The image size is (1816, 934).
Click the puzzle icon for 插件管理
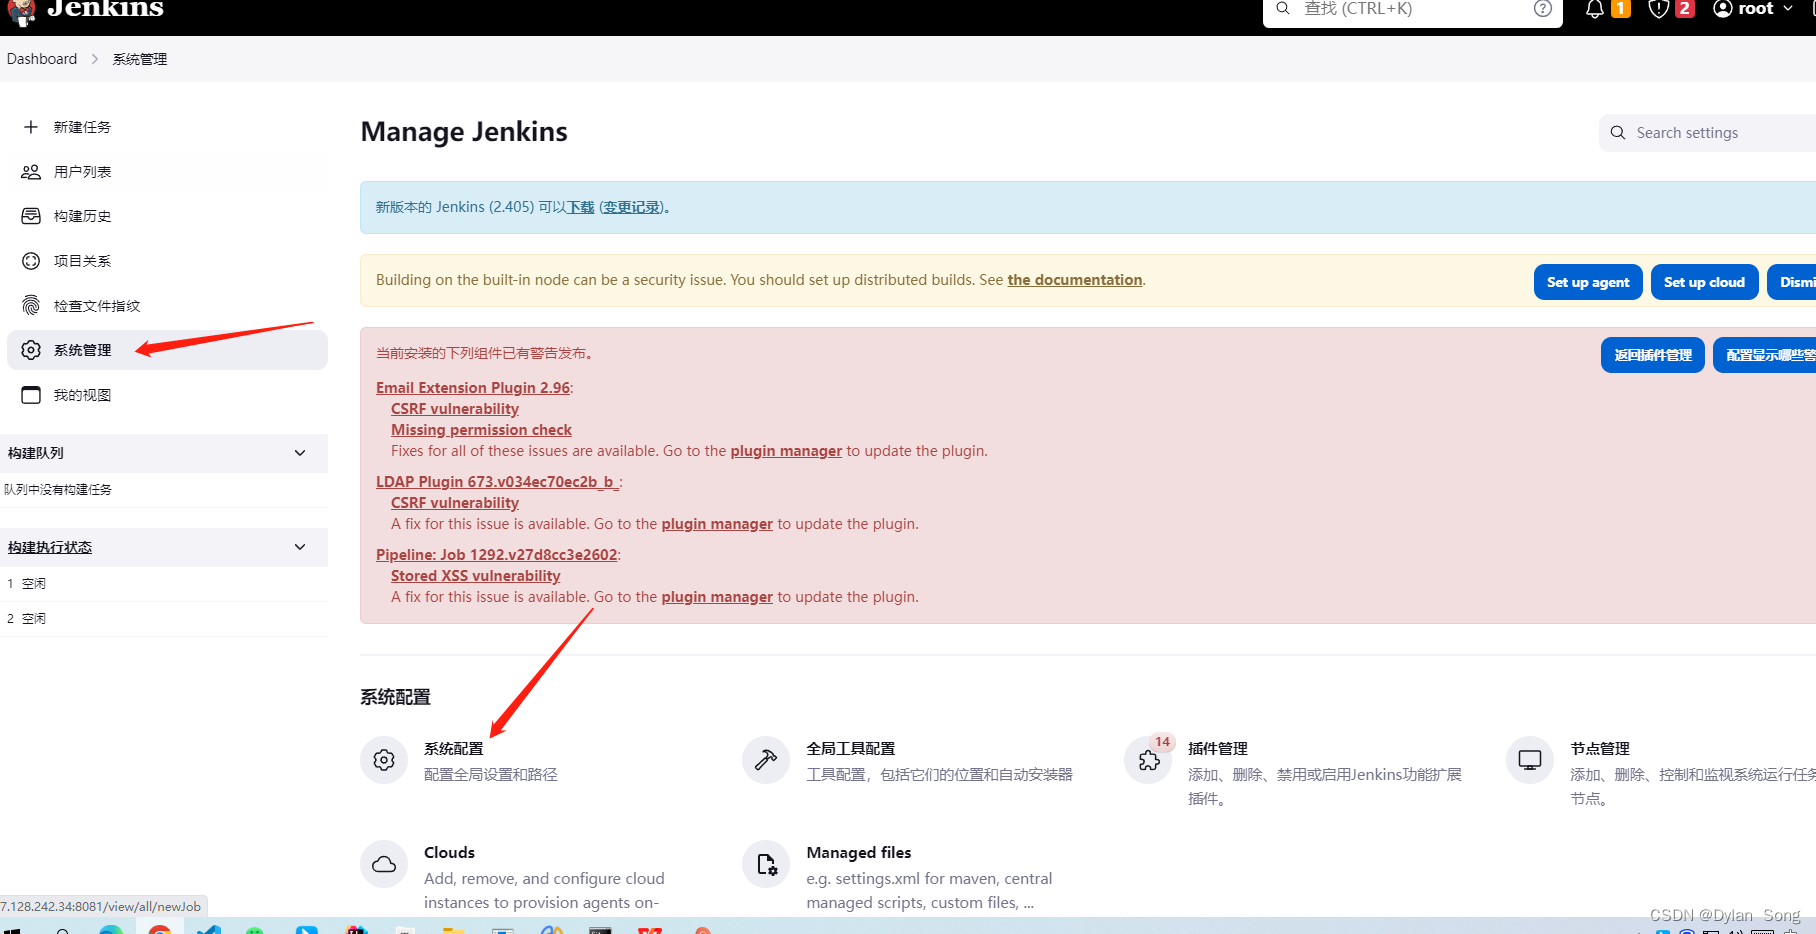click(1149, 760)
